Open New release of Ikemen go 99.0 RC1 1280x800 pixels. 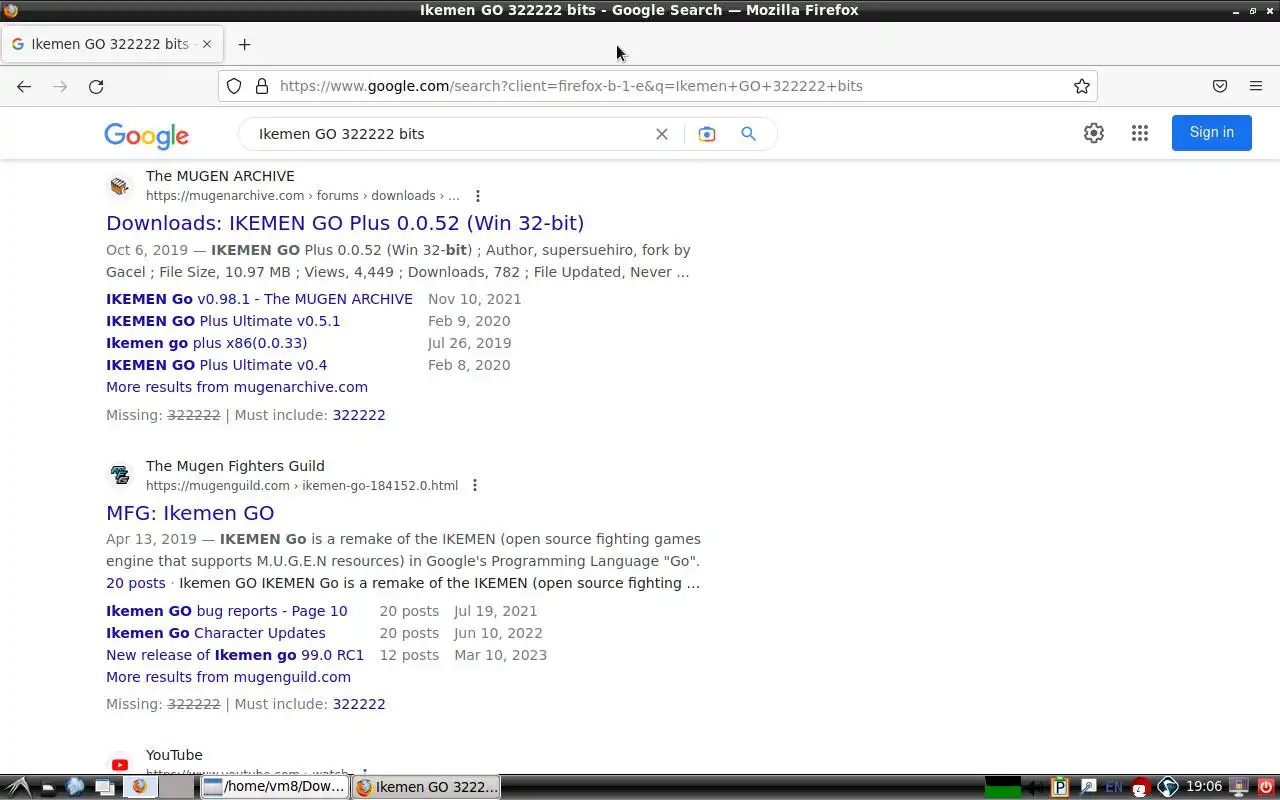click(x=235, y=655)
